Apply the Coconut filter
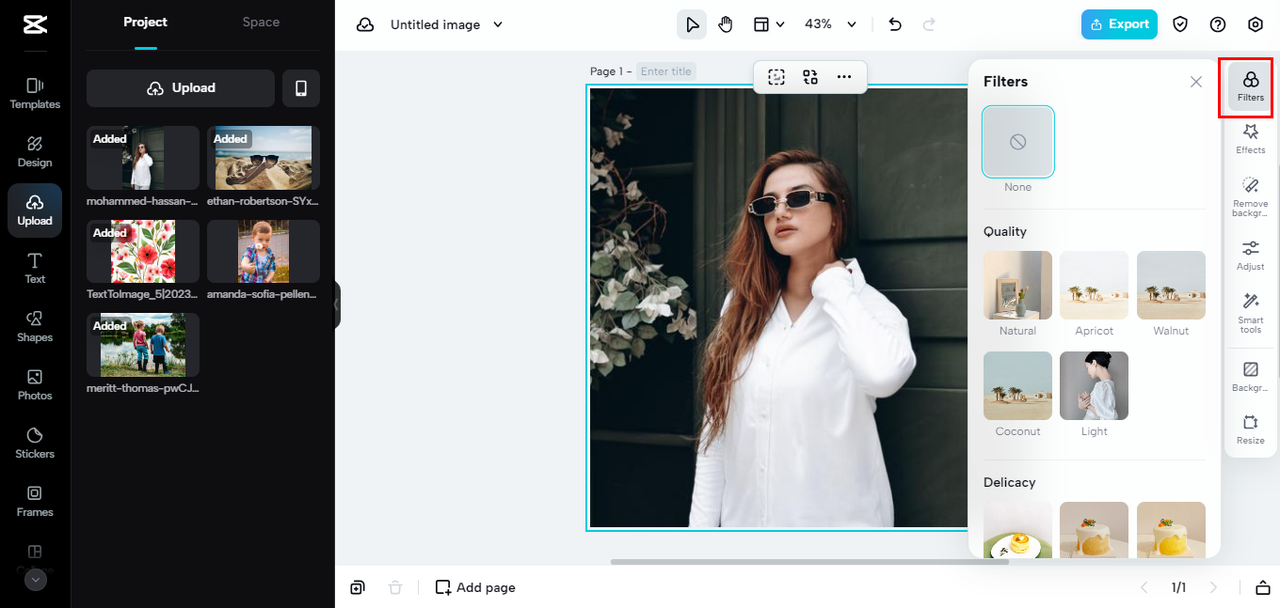The width and height of the screenshot is (1280, 608). (1018, 385)
